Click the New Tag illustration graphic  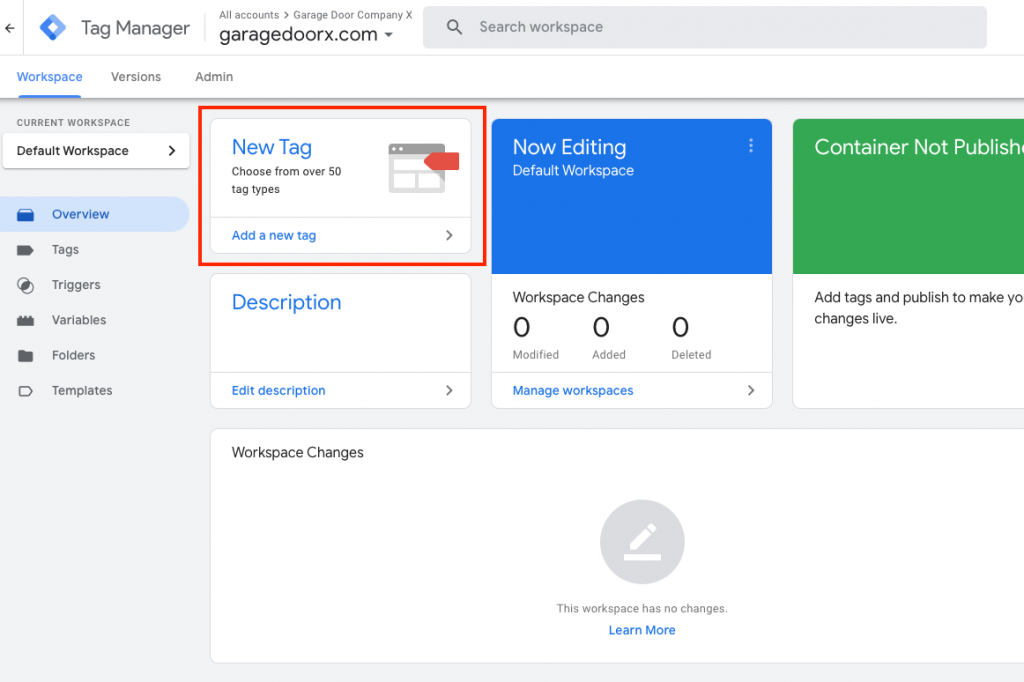(423, 168)
